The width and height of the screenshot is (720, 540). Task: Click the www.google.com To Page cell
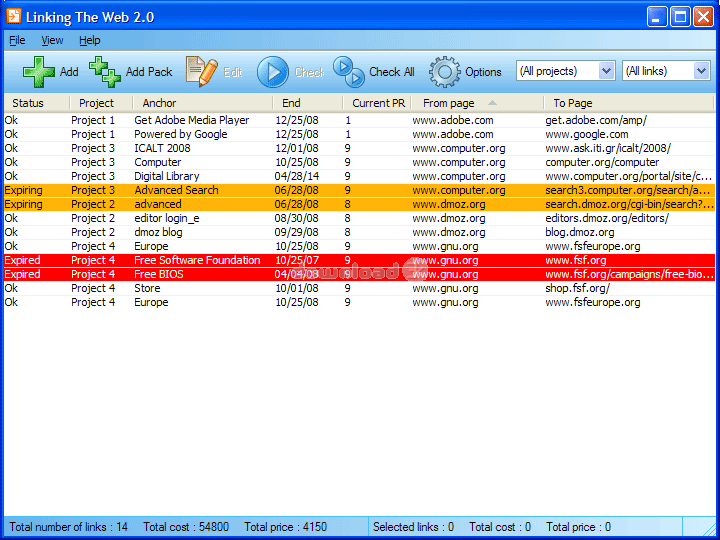(x=587, y=135)
